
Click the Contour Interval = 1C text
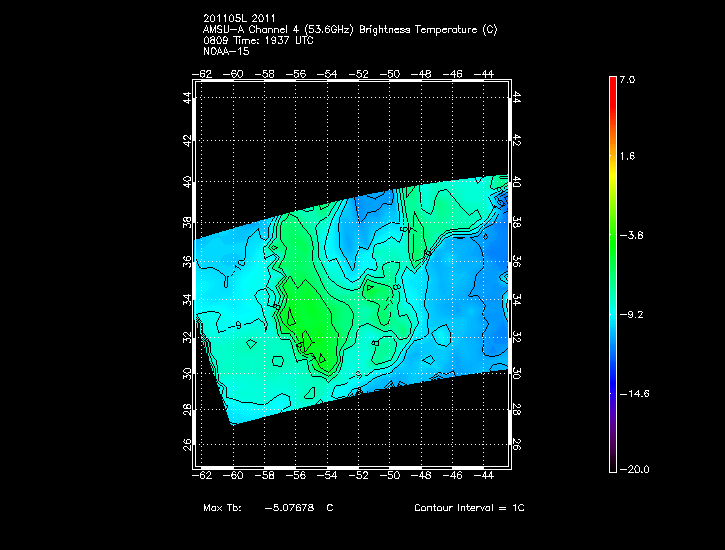coord(469,508)
